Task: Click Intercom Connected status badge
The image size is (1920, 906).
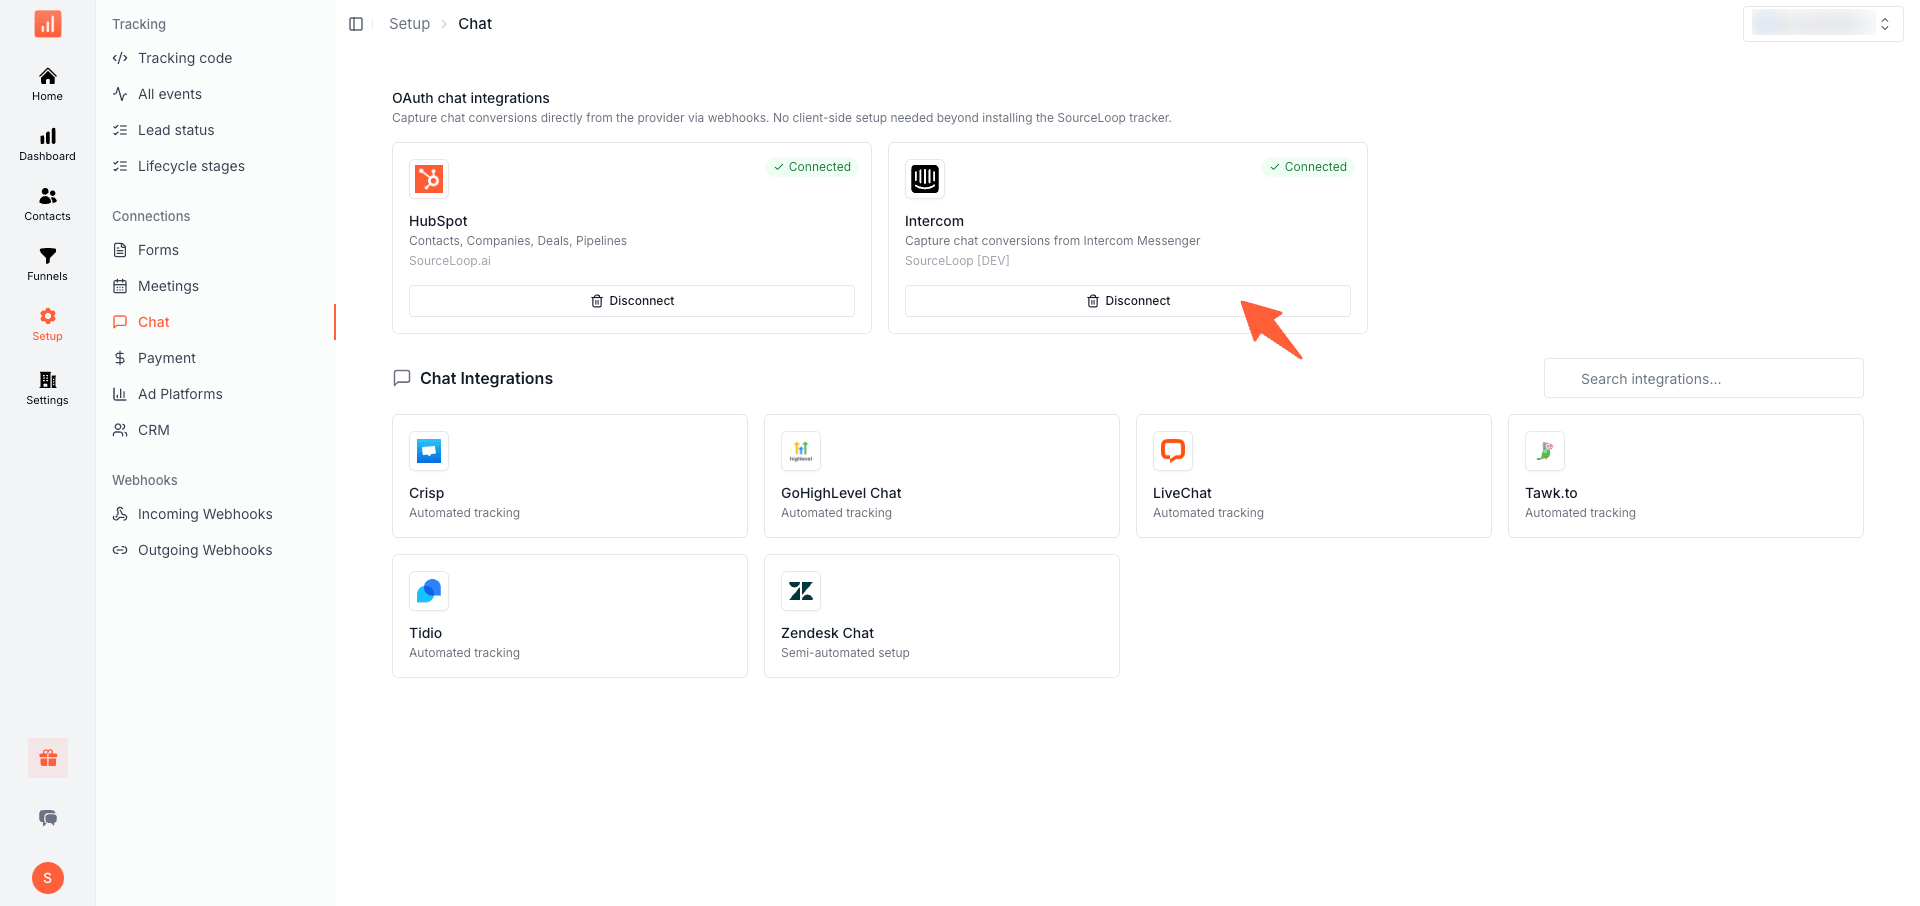Action: click(1308, 167)
